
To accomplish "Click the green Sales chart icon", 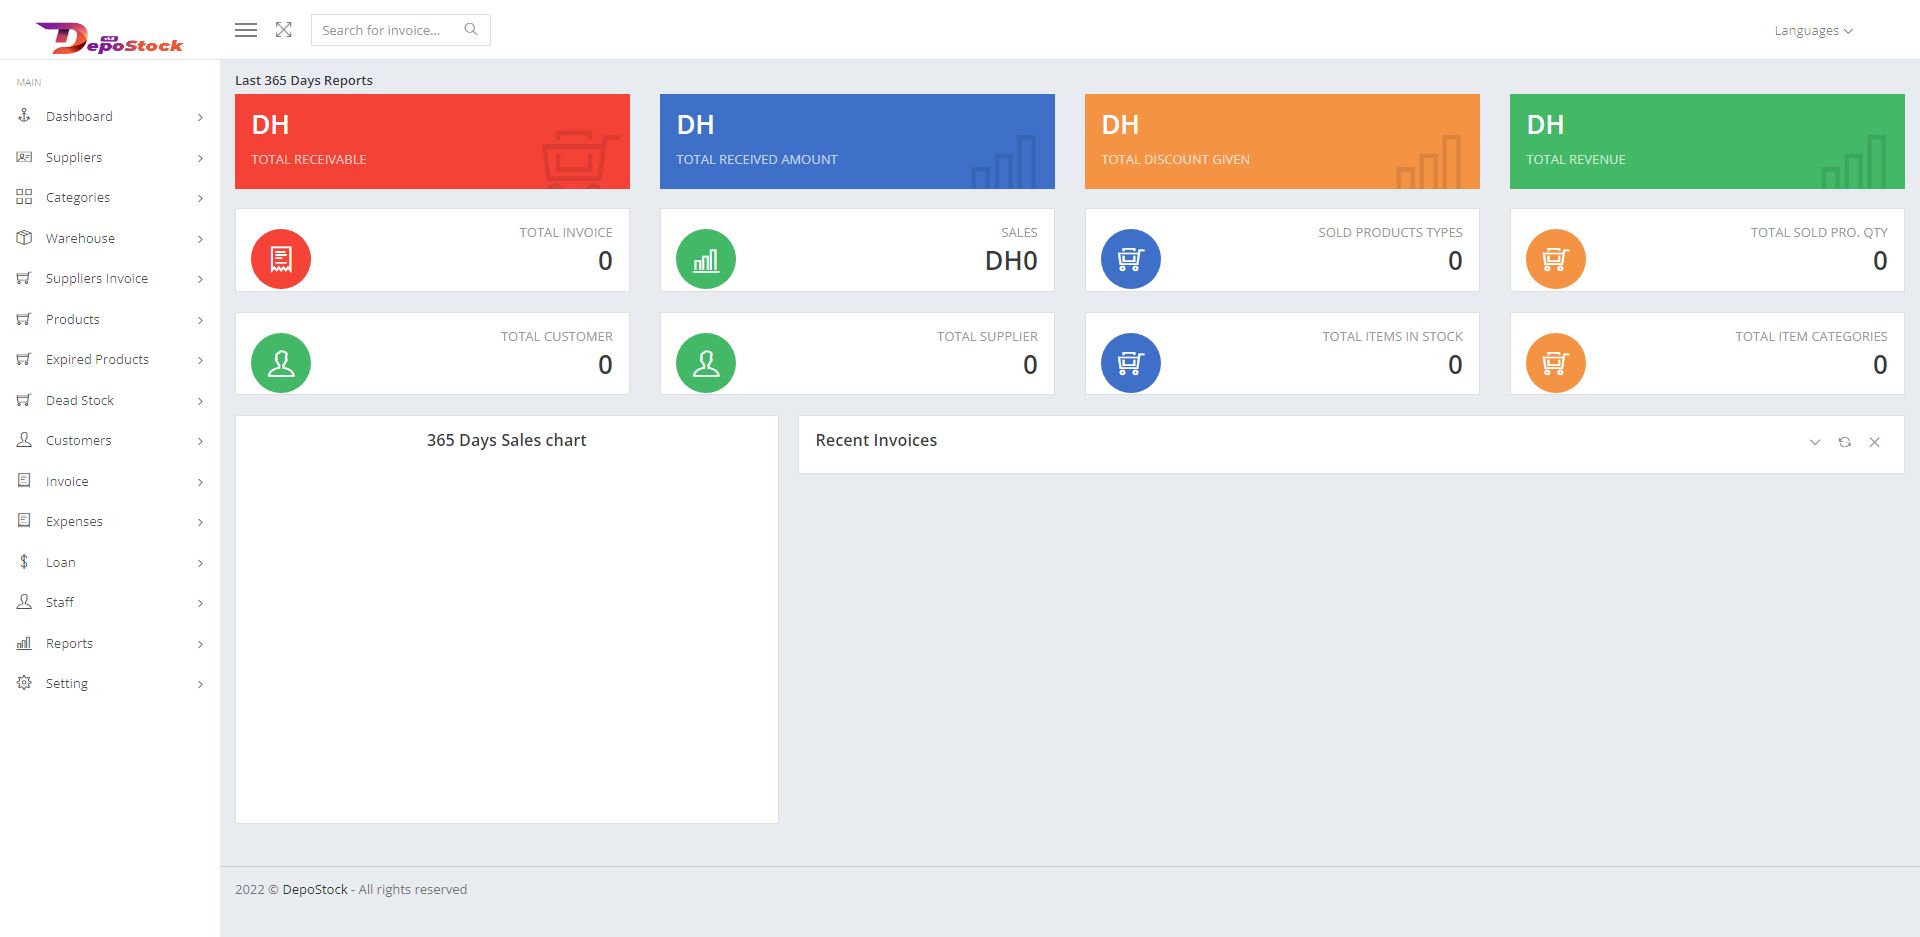I will [706, 259].
